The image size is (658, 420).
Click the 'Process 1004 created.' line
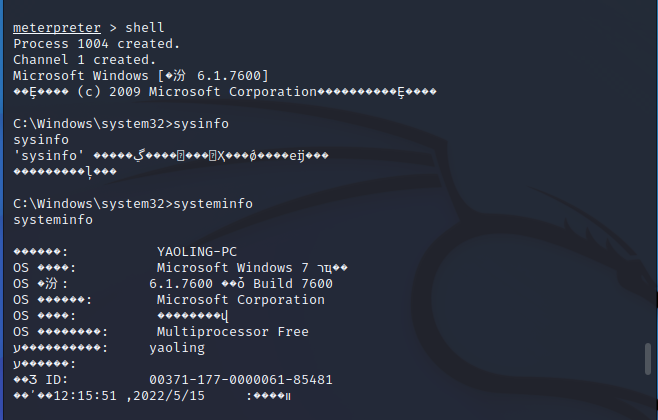coord(96,44)
